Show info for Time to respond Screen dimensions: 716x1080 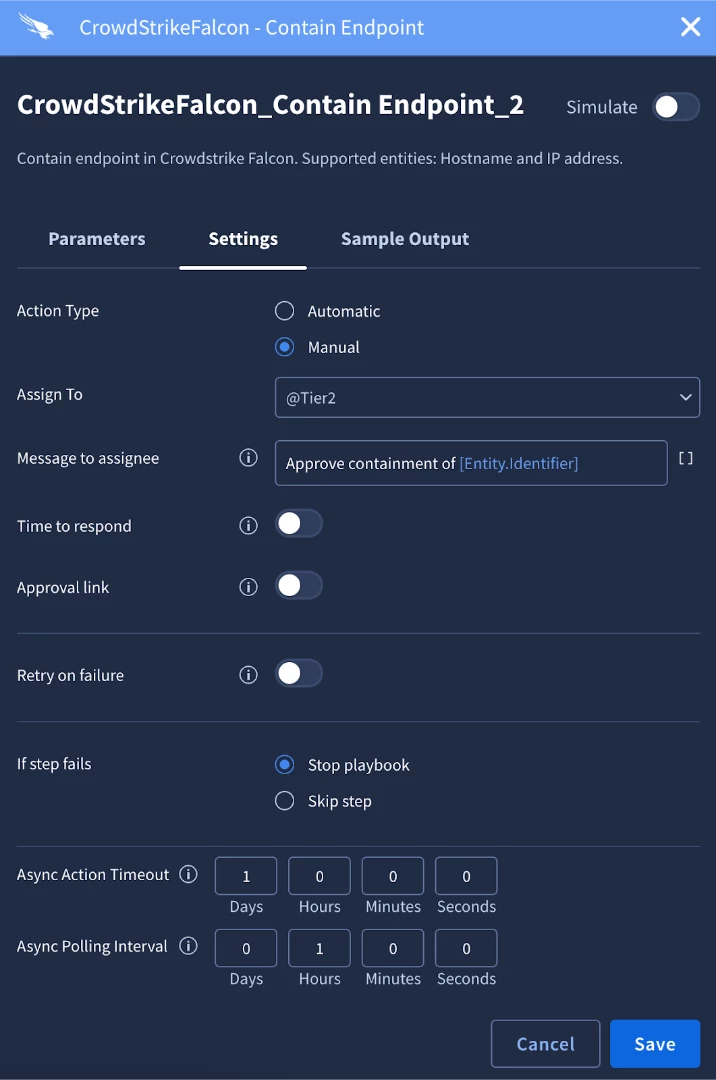[249, 526]
